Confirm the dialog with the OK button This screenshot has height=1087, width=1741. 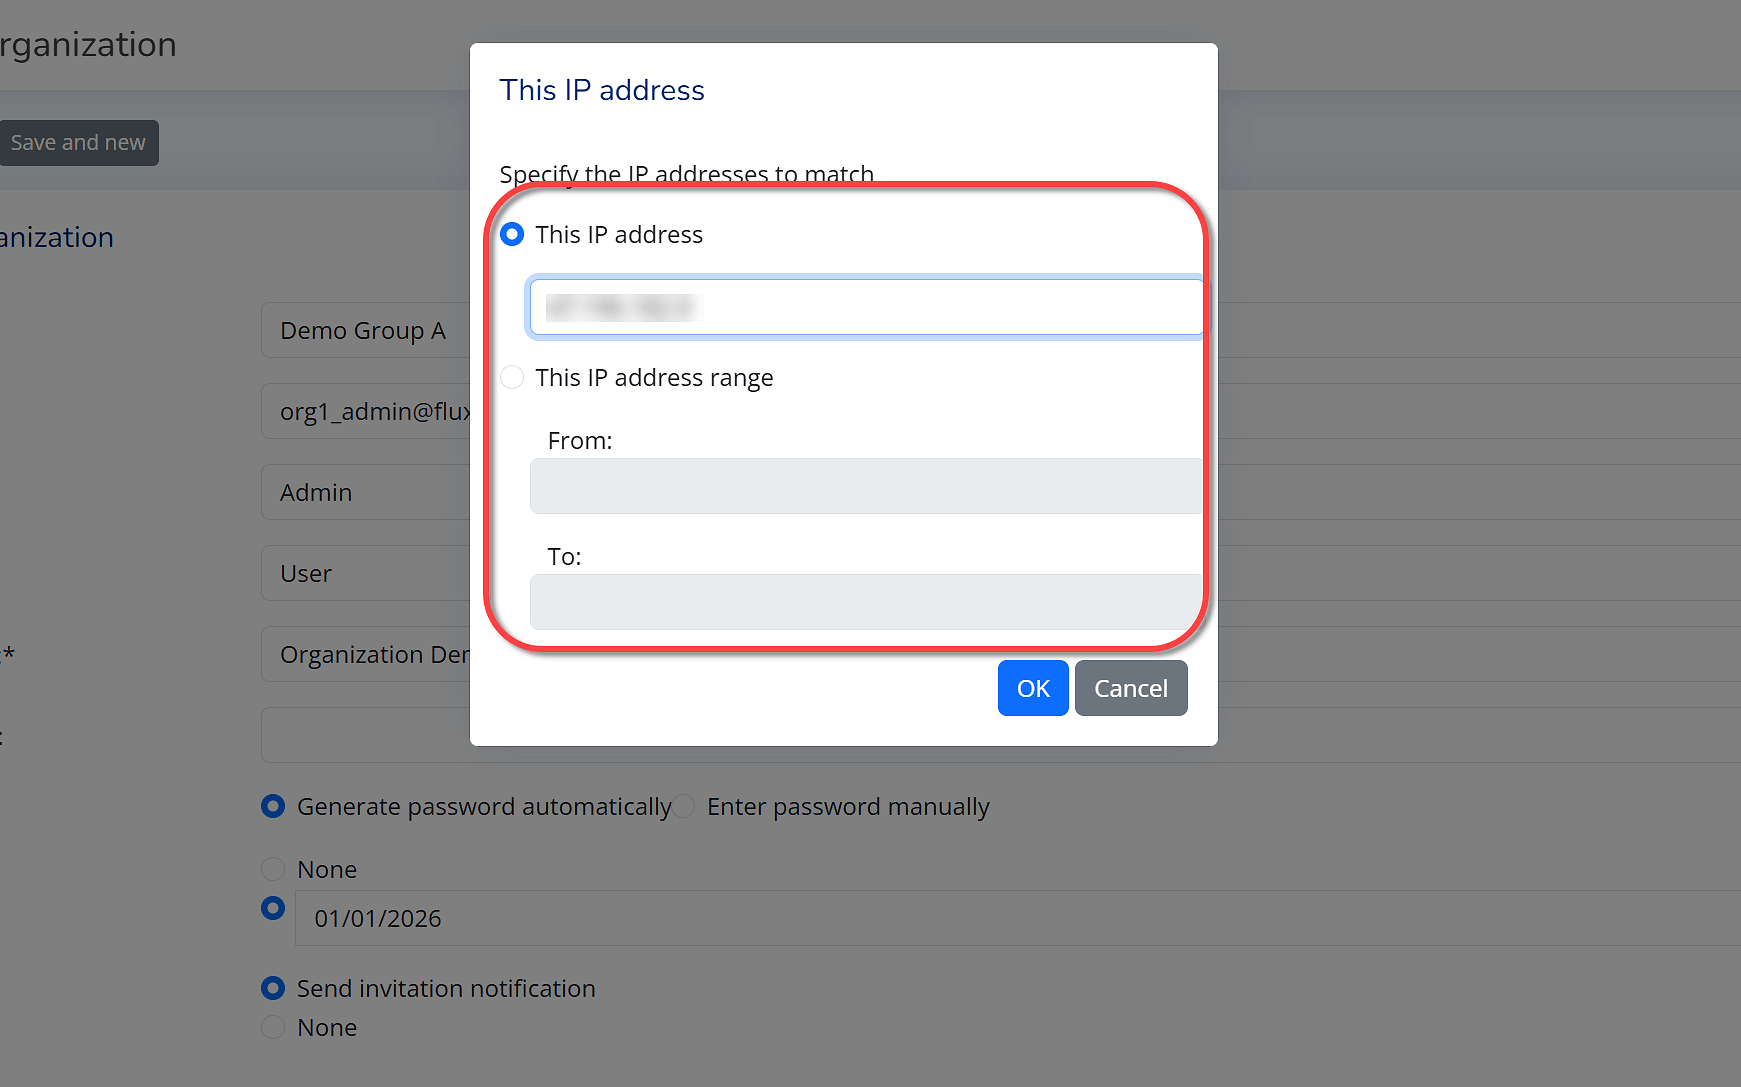tap(1032, 688)
